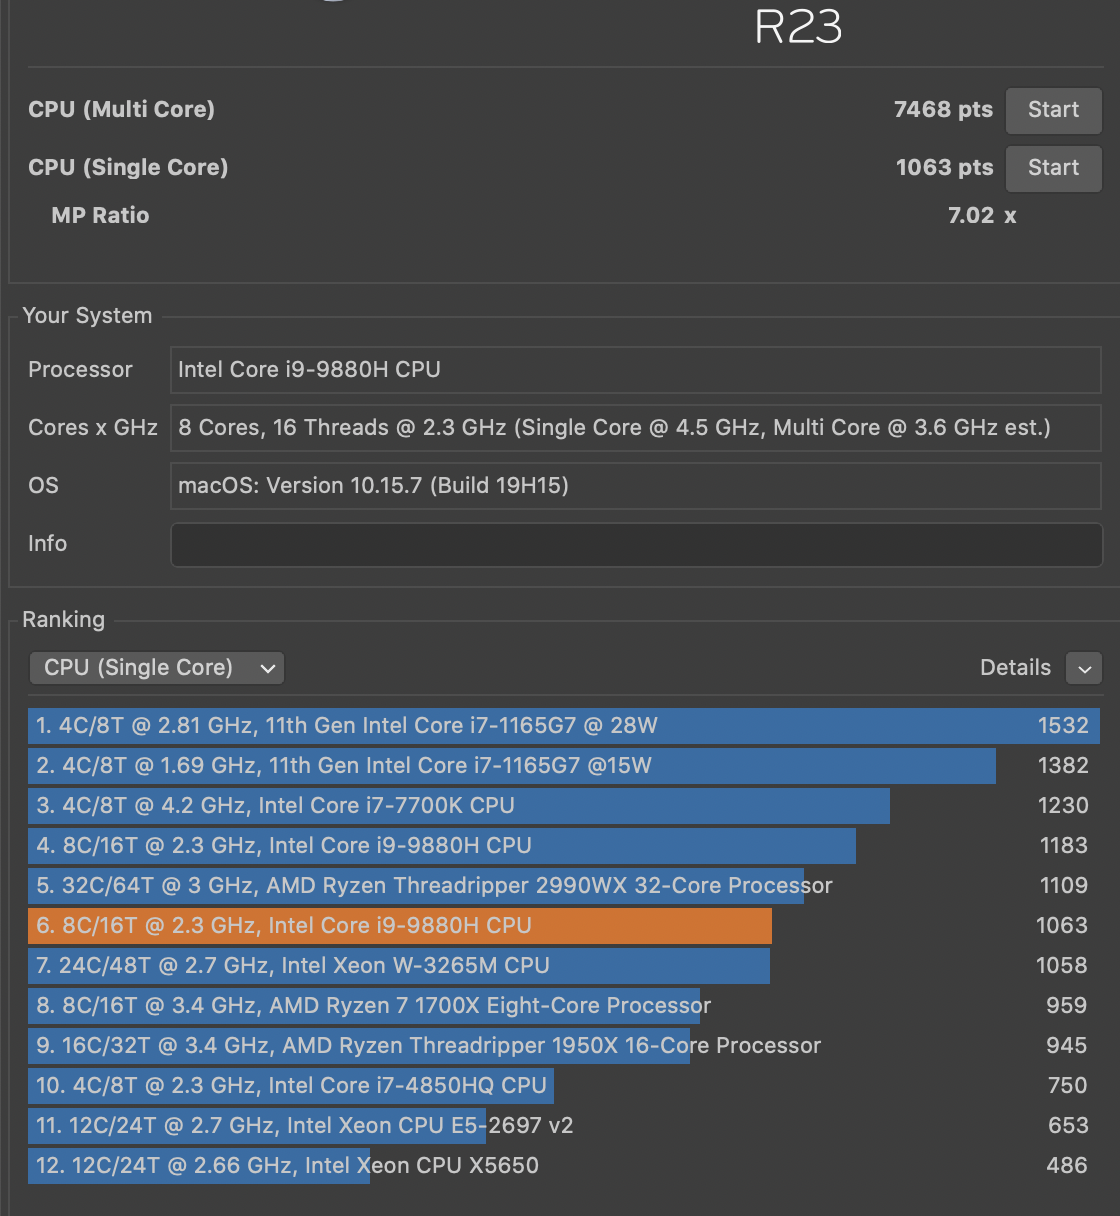Viewport: 1120px width, 1216px height.
Task: Click the score 1532 in ranking
Action: click(1063, 726)
